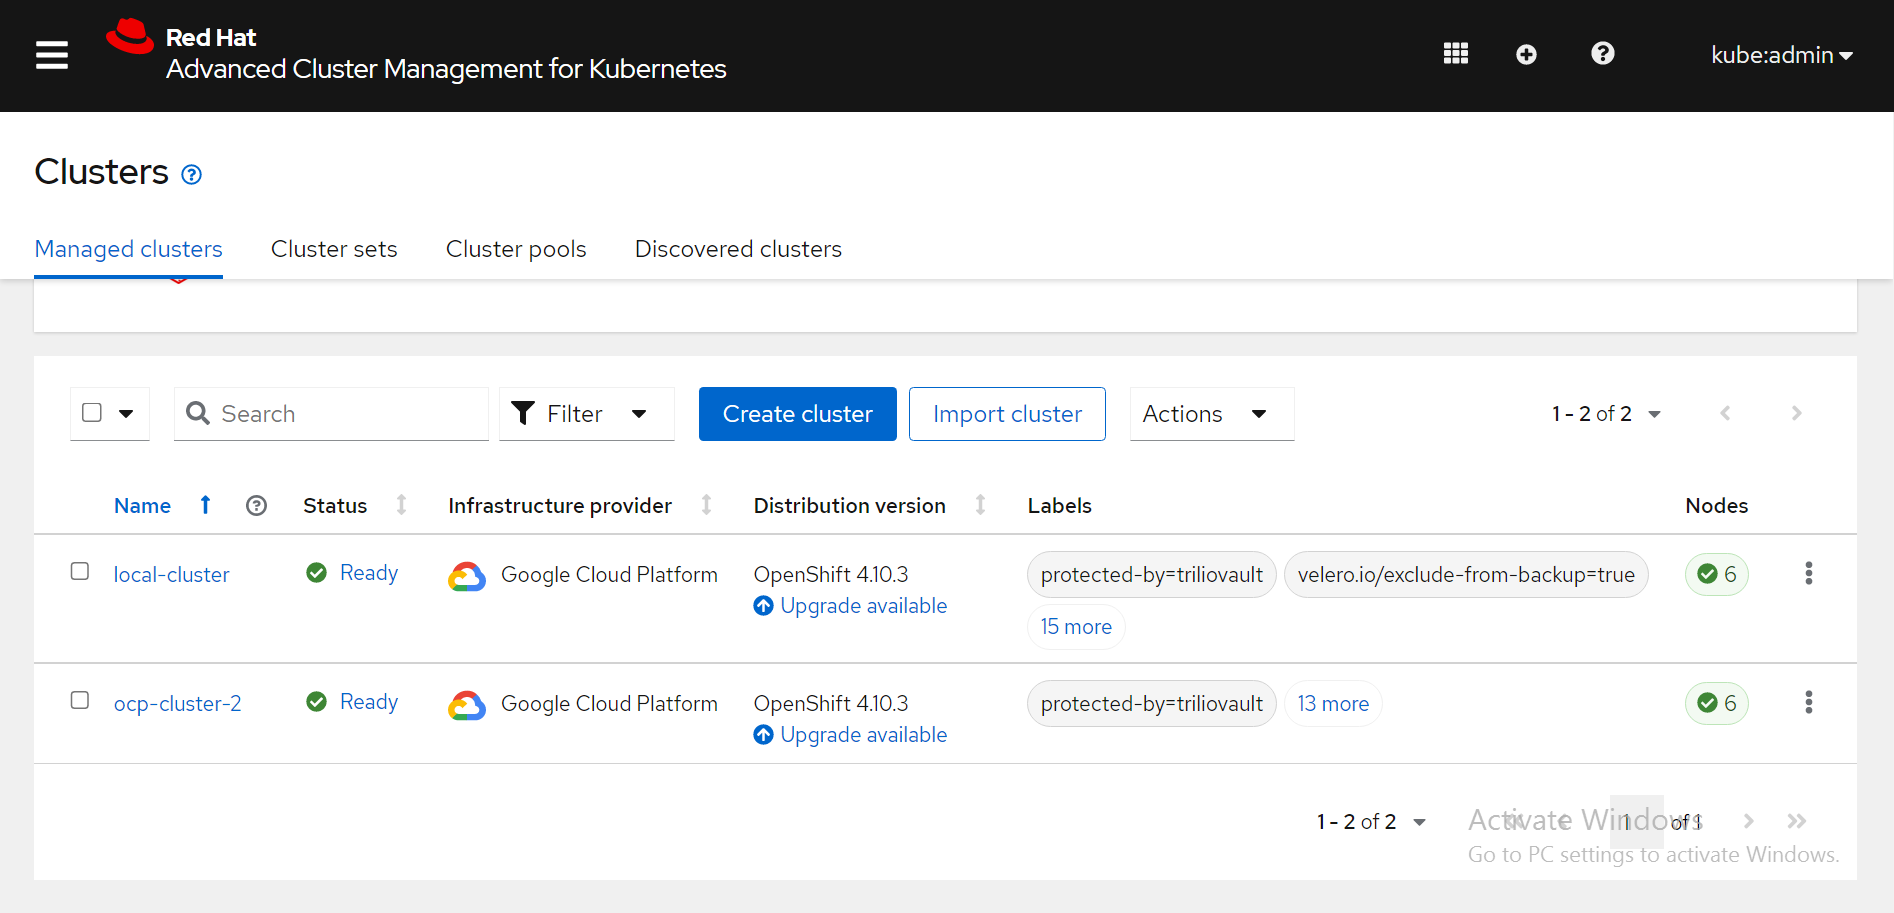
Task: Select the local-cluster row checkbox
Action: coord(80,571)
